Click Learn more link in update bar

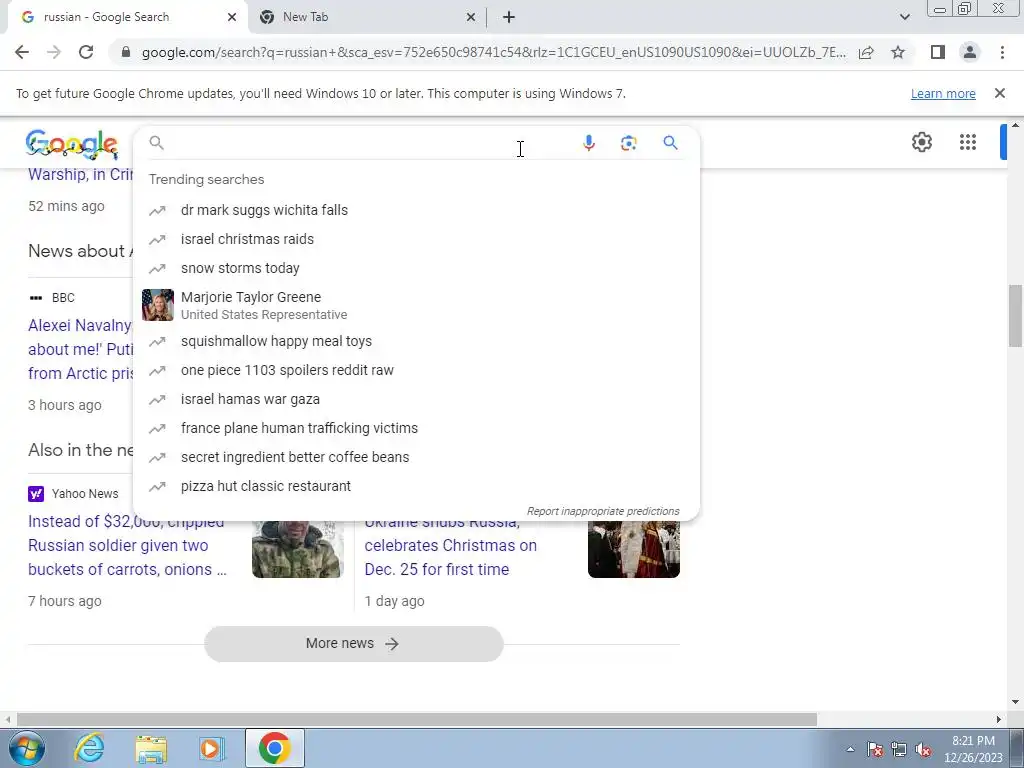[x=943, y=93]
